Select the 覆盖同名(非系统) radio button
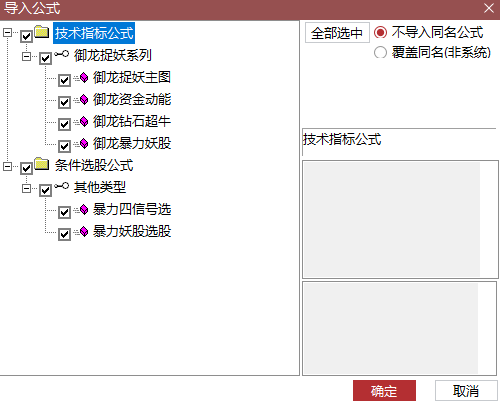 pyautogui.click(x=380, y=52)
